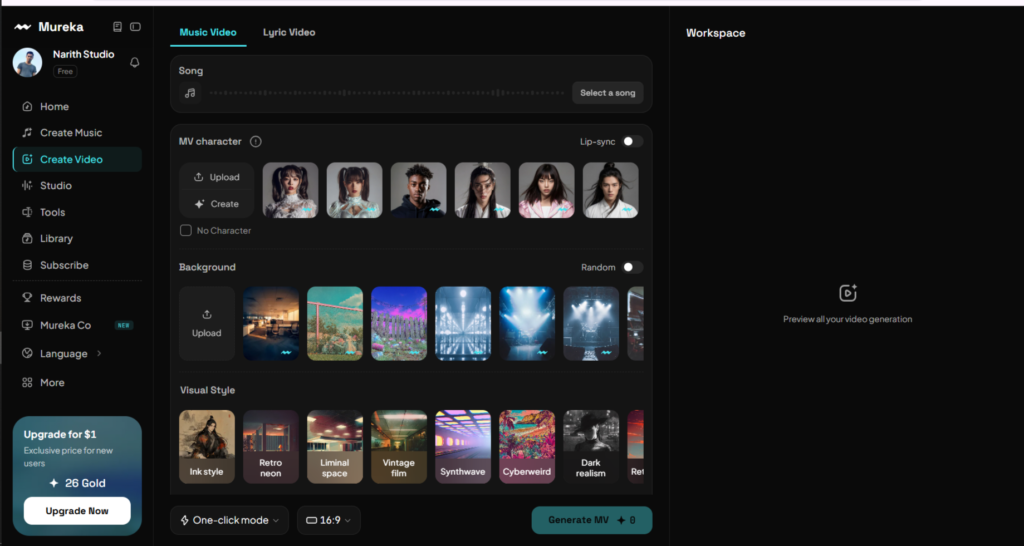
Task: Click the music note icon in Song
Action: 190,93
